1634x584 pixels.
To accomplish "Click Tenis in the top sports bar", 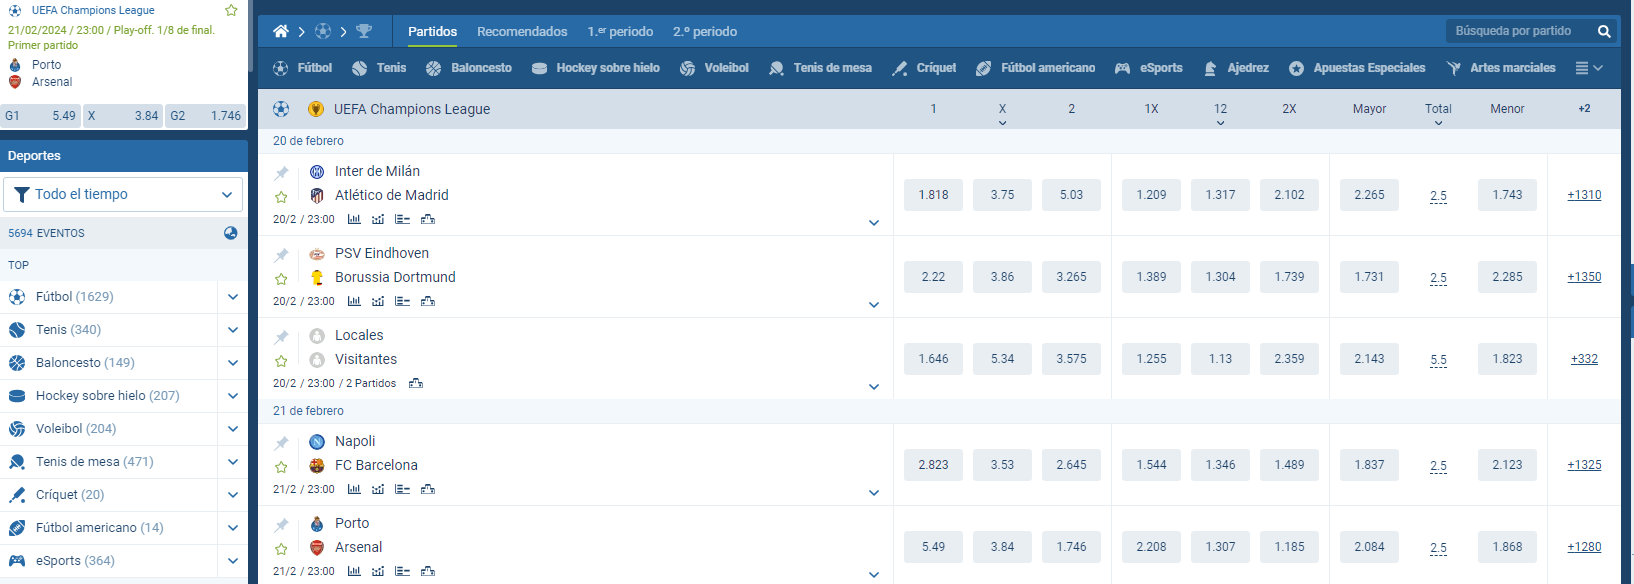I will coord(379,68).
